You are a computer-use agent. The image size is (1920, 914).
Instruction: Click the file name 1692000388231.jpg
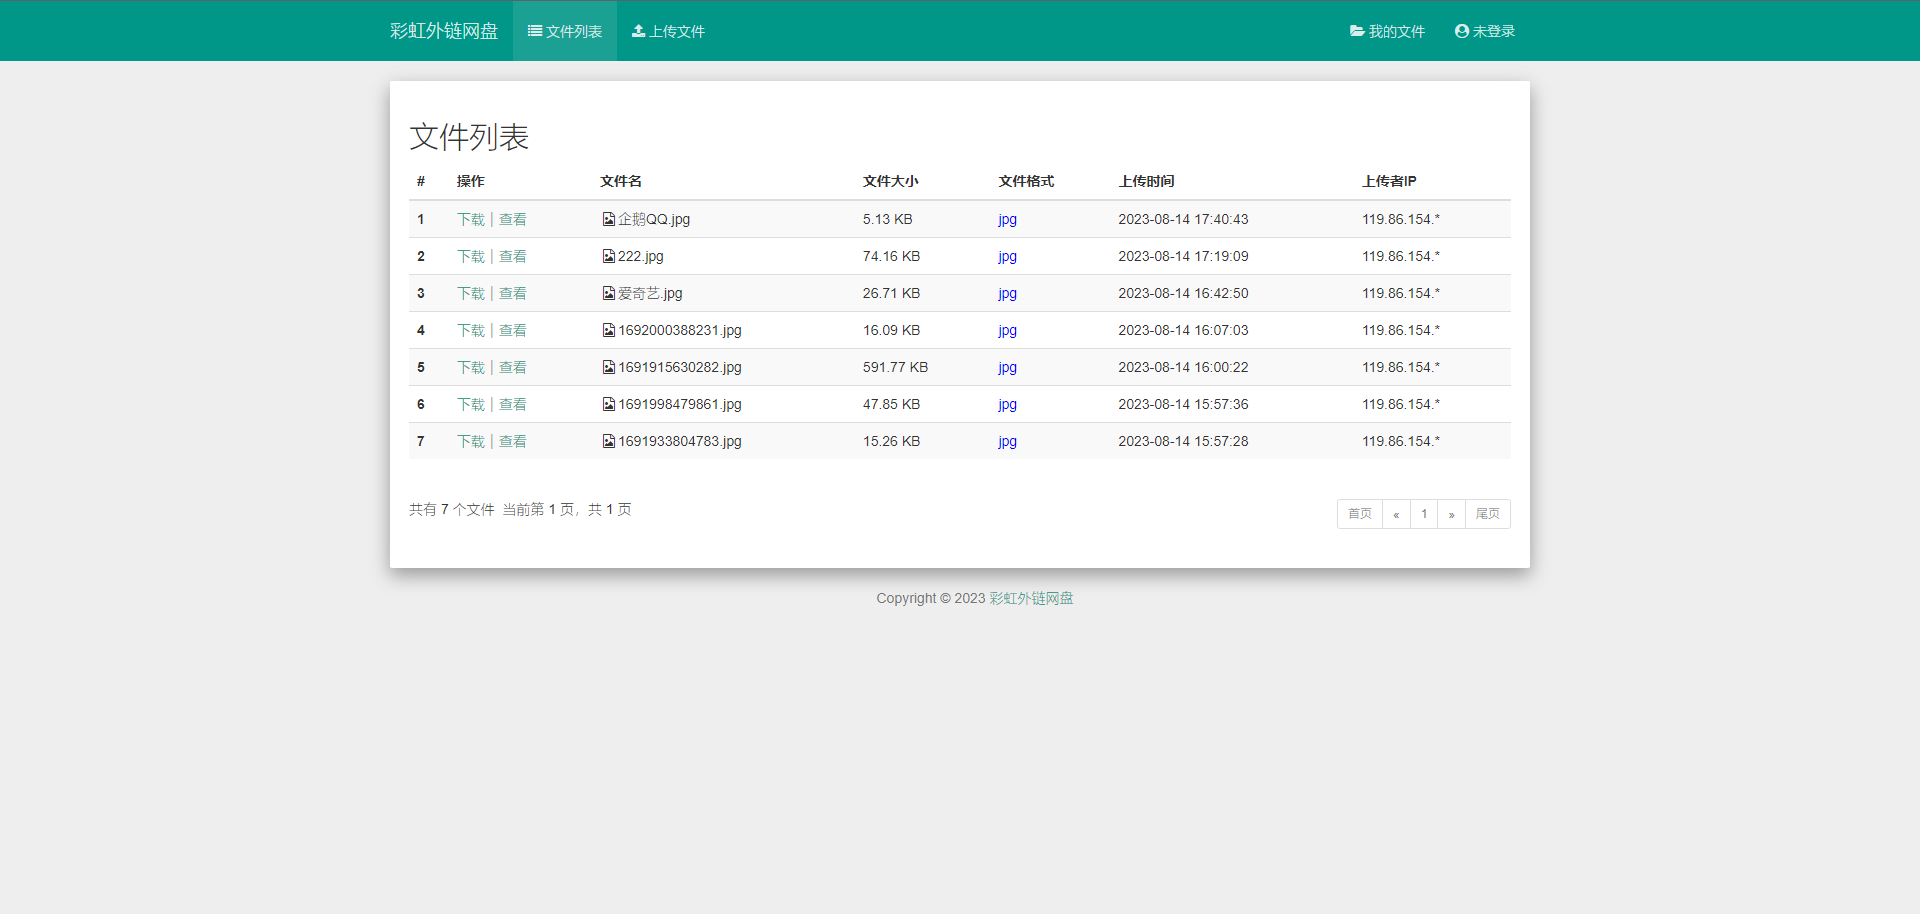coord(680,330)
